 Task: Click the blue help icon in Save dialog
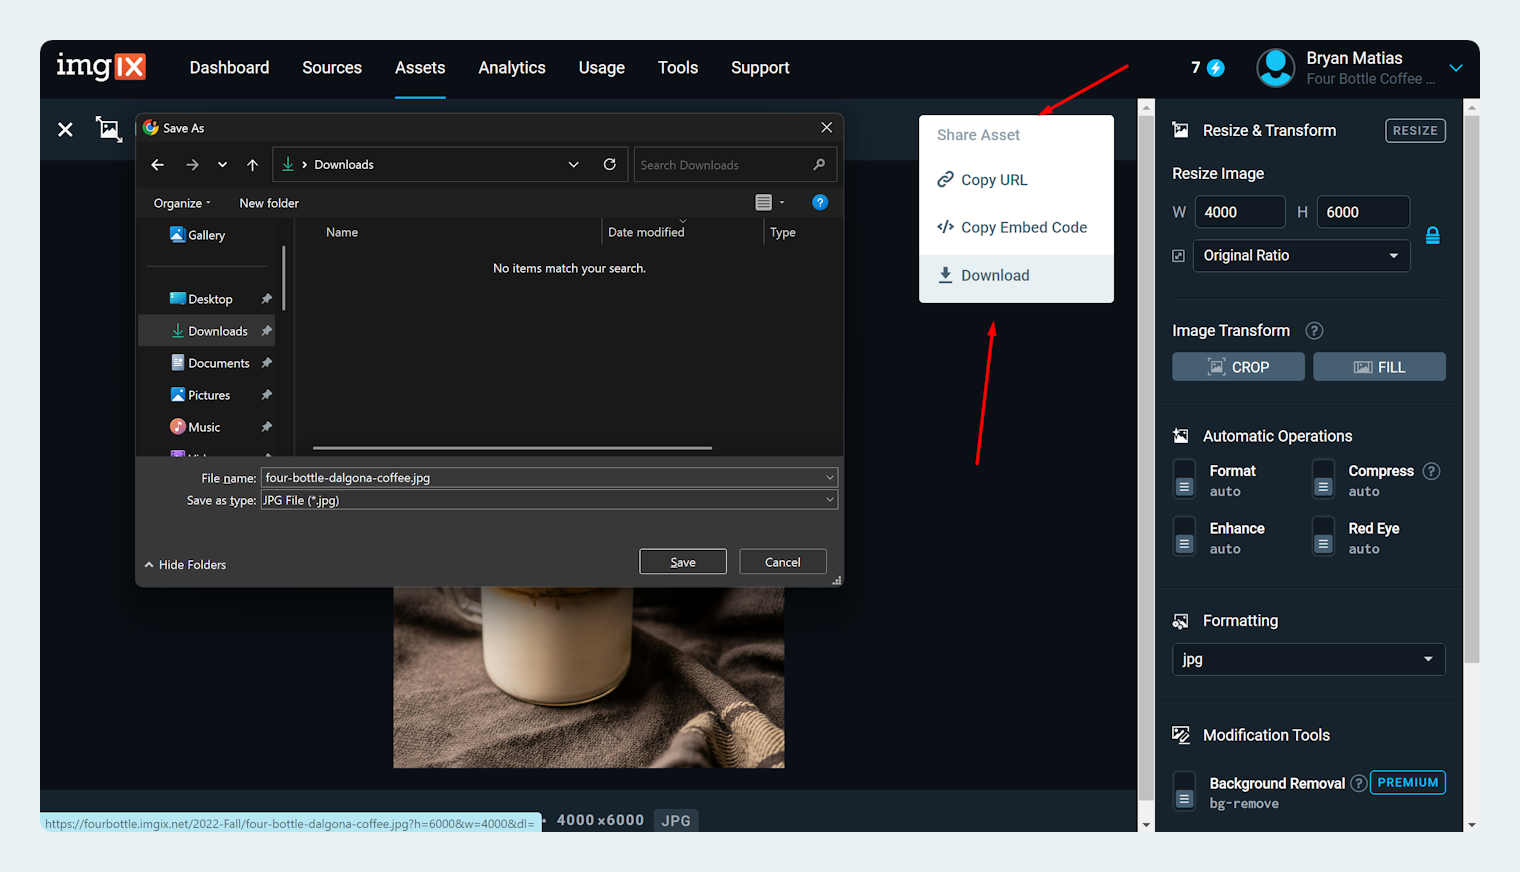click(819, 203)
